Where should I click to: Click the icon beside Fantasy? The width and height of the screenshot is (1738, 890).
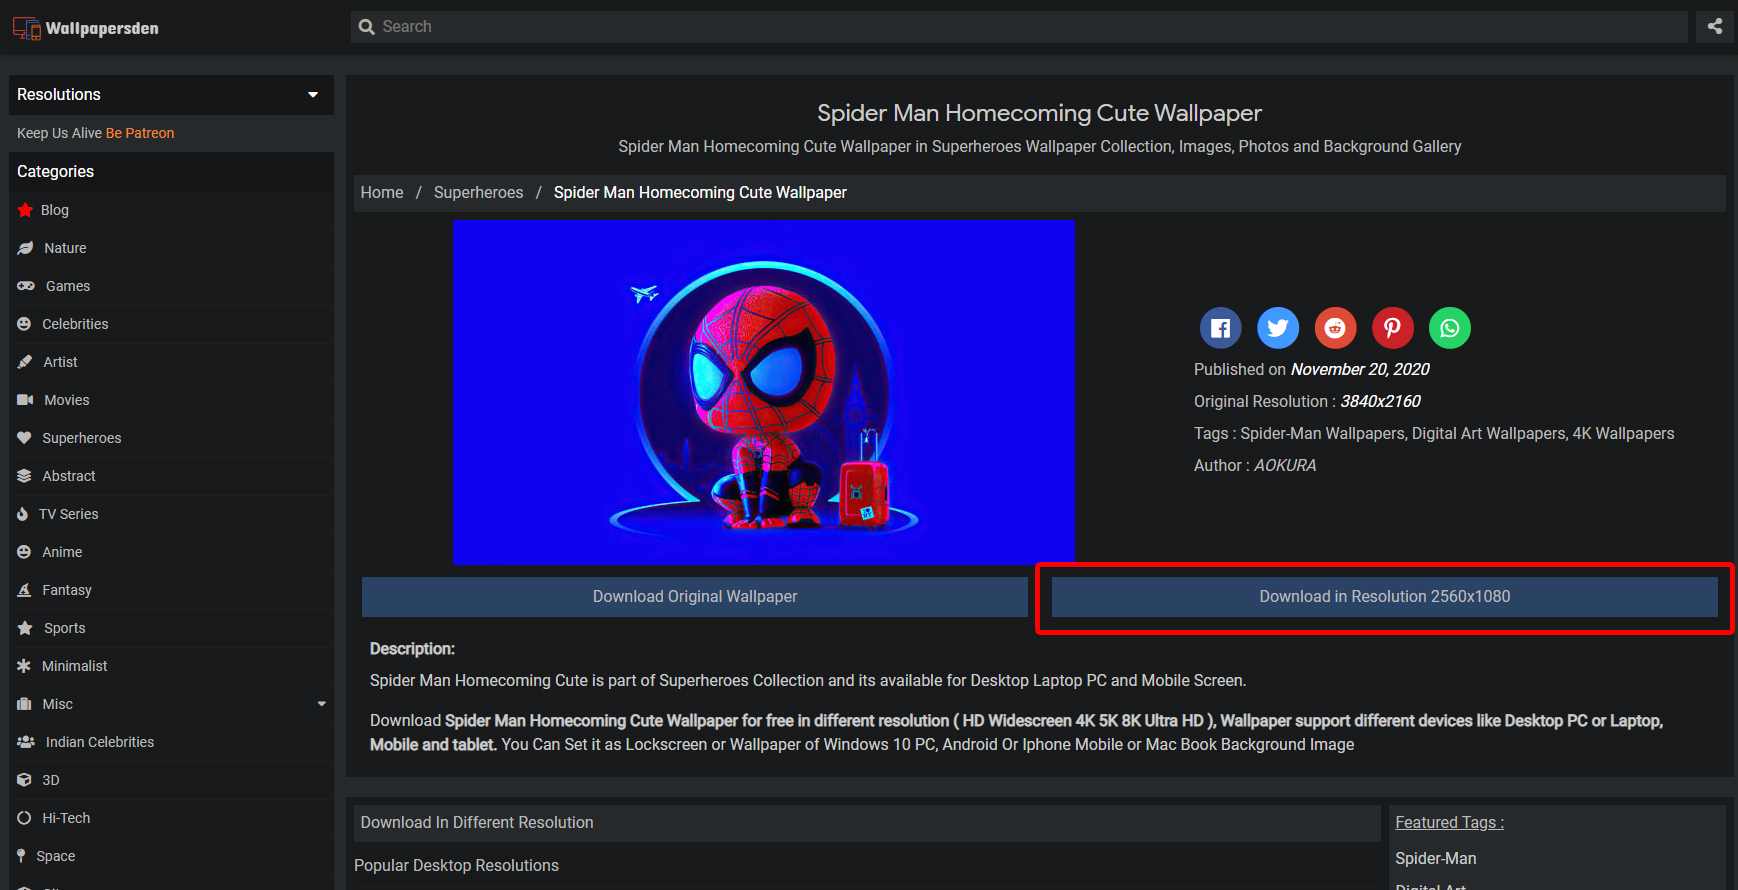[24, 590]
